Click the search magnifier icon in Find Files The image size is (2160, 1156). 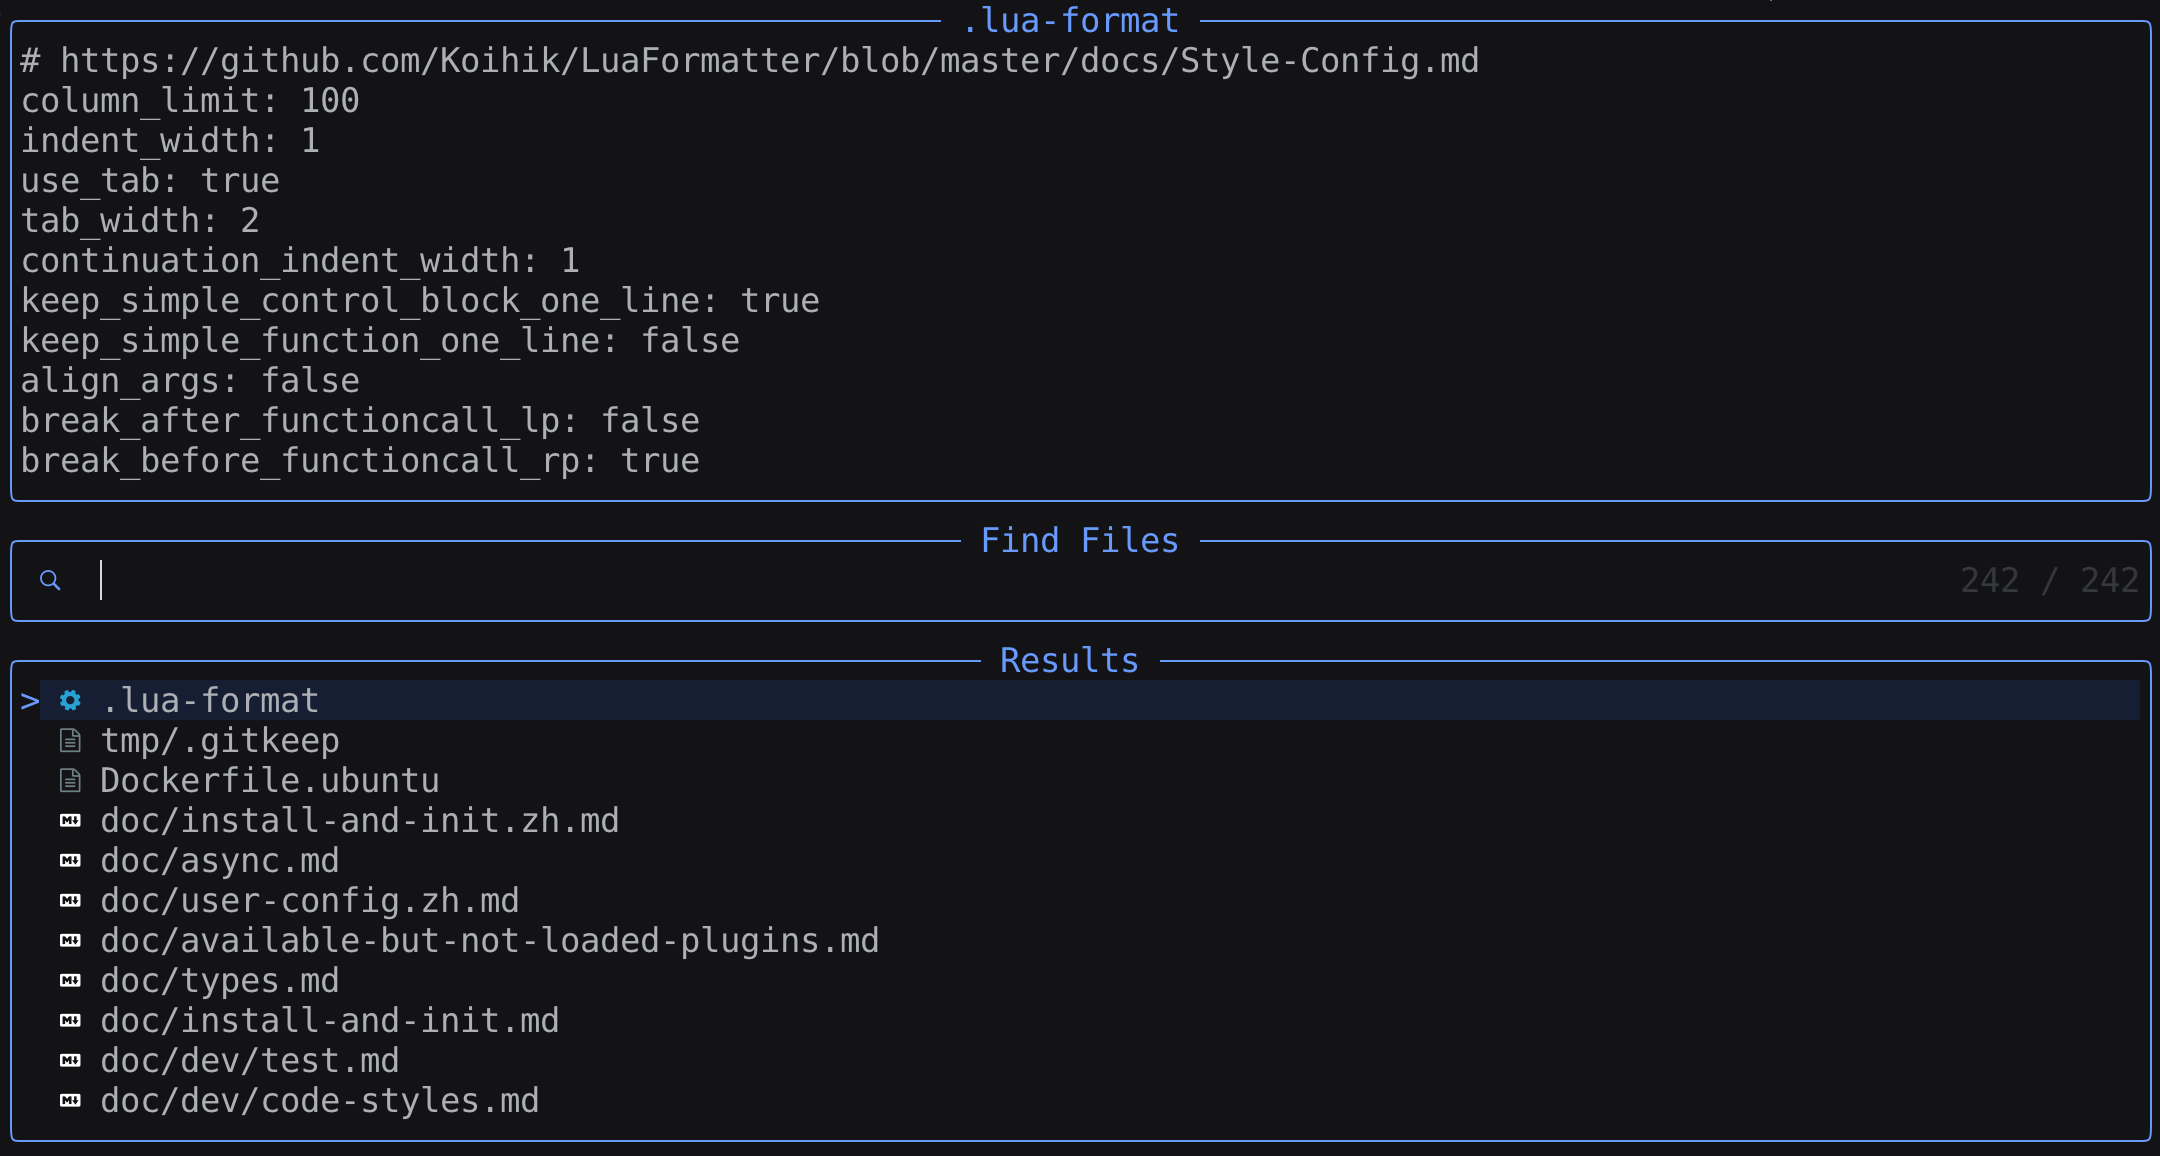(50, 580)
